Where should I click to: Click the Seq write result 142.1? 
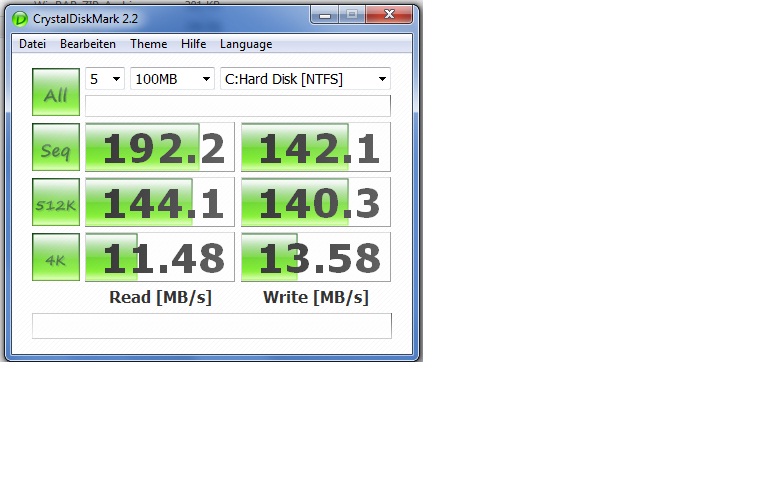click(x=316, y=147)
